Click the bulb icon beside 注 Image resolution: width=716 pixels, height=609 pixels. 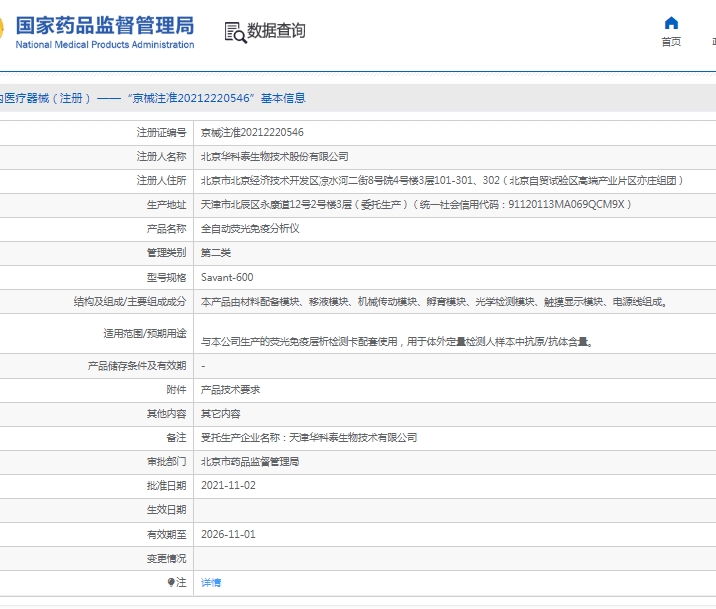pyautogui.click(x=171, y=582)
